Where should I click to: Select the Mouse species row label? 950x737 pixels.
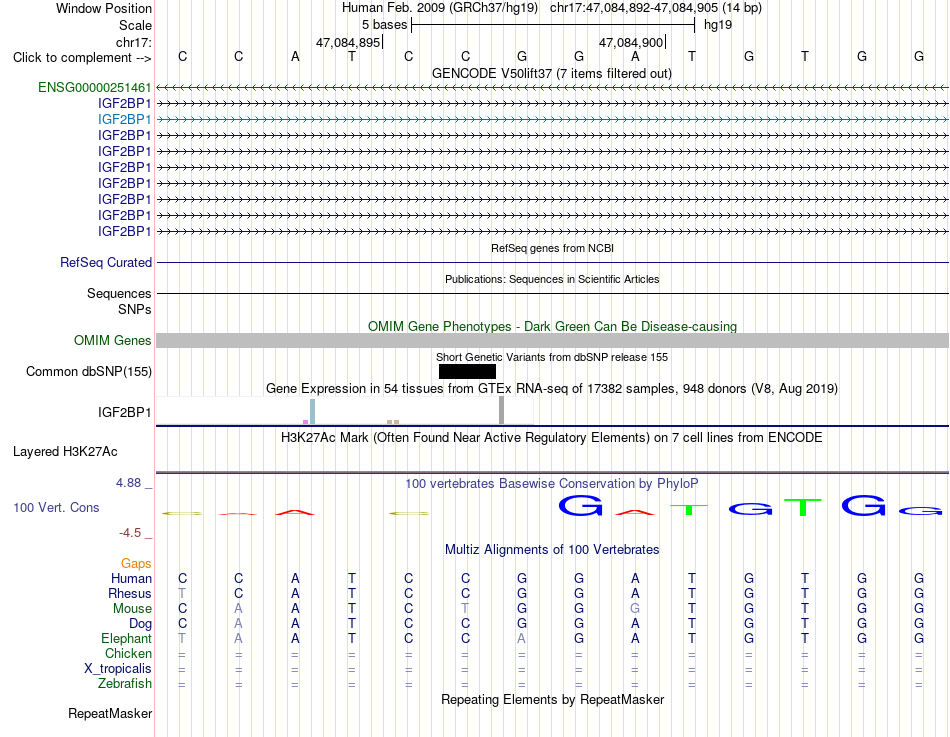133,609
